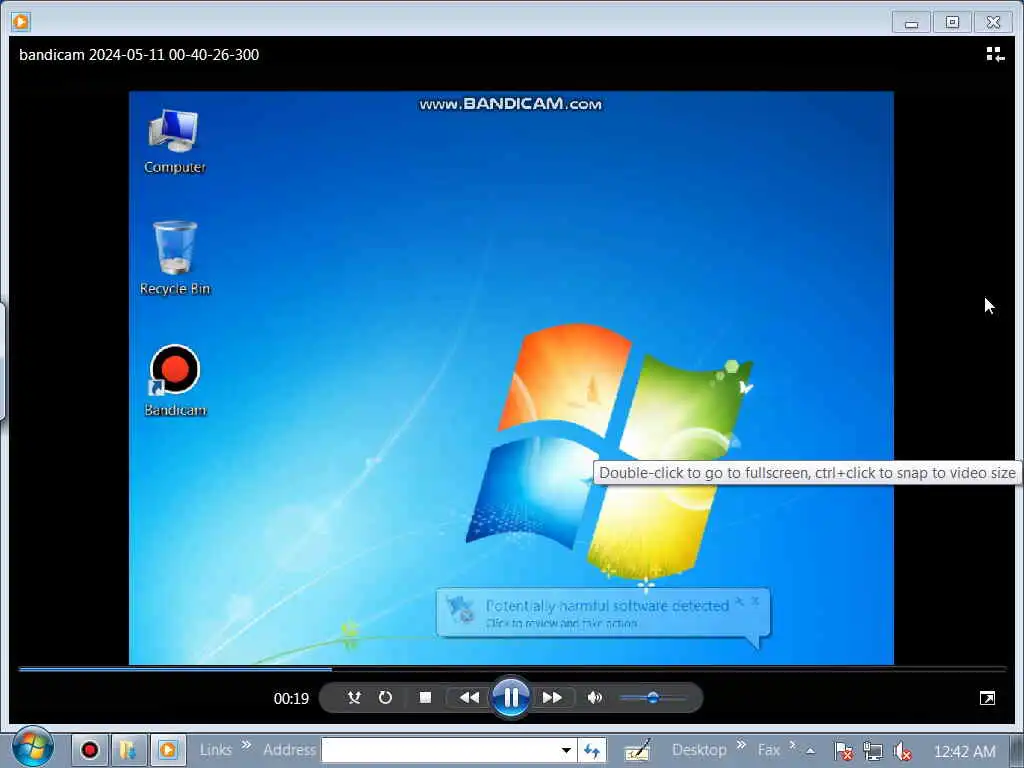Viewport: 1024px width, 768px height.
Task: Click the Bandicam shortcut in the video
Action: pos(174,381)
